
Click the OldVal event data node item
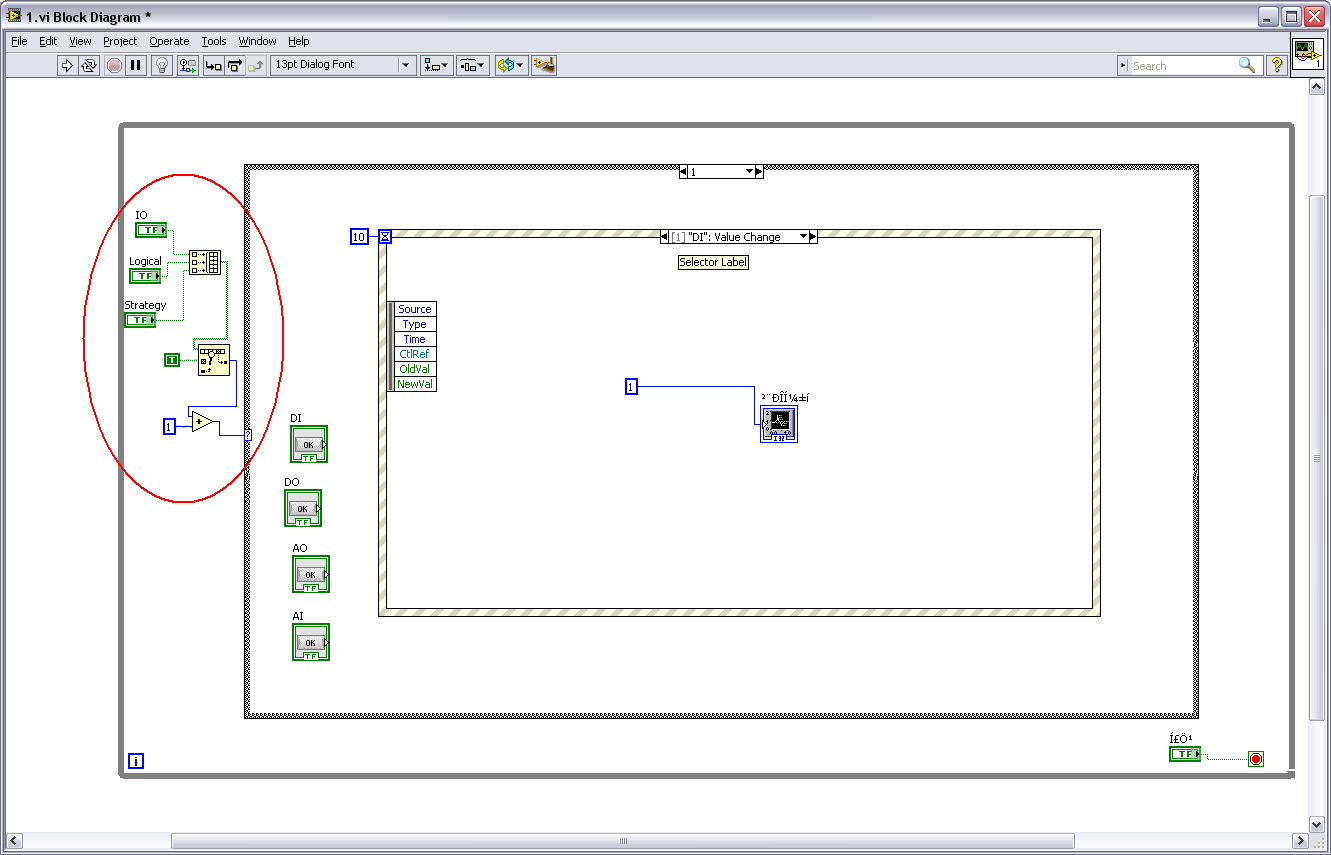415,369
